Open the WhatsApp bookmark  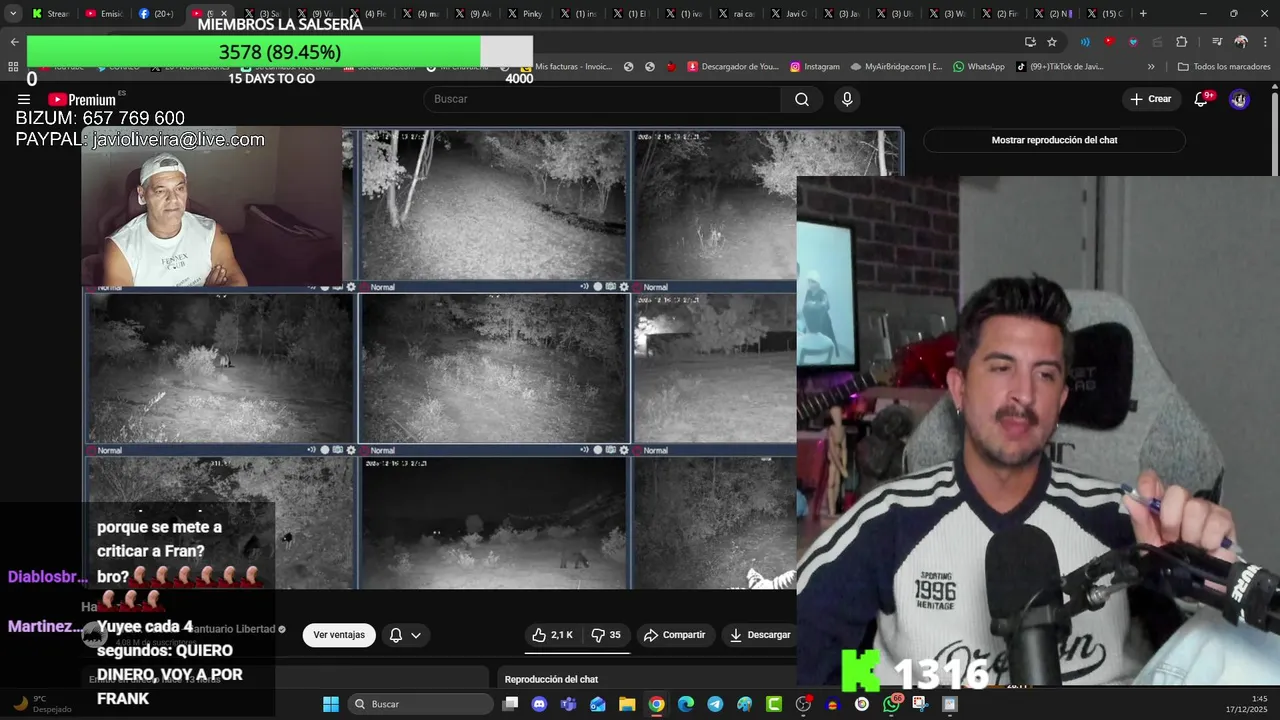coord(978,67)
